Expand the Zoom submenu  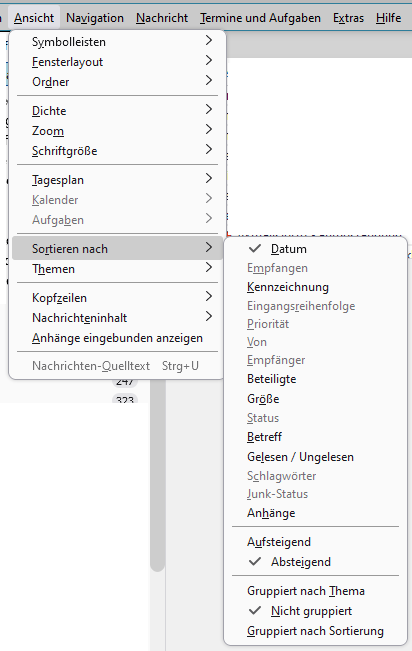coord(117,130)
